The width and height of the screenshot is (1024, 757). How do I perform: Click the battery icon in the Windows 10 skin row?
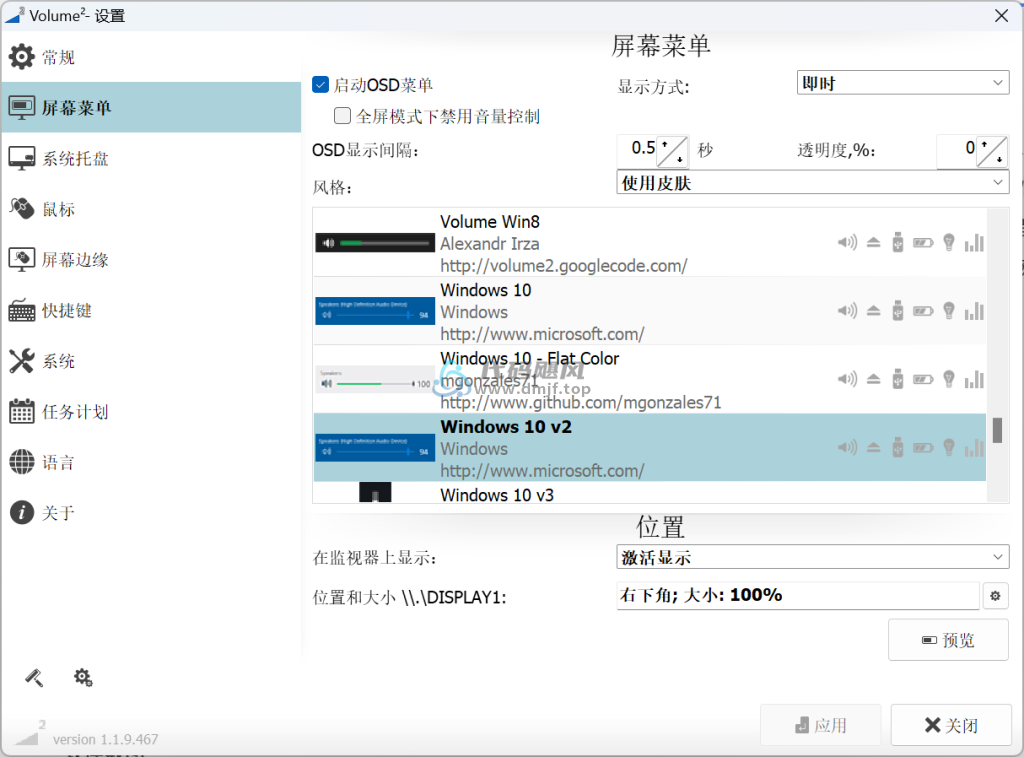click(x=923, y=311)
